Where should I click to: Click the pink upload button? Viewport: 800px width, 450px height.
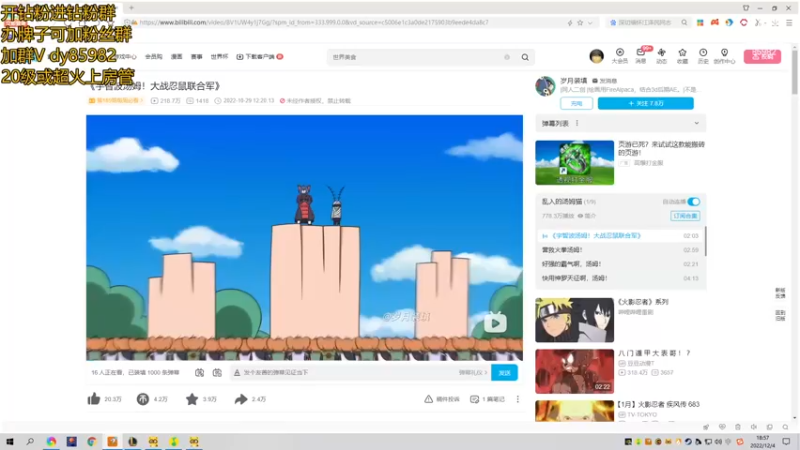click(762, 56)
